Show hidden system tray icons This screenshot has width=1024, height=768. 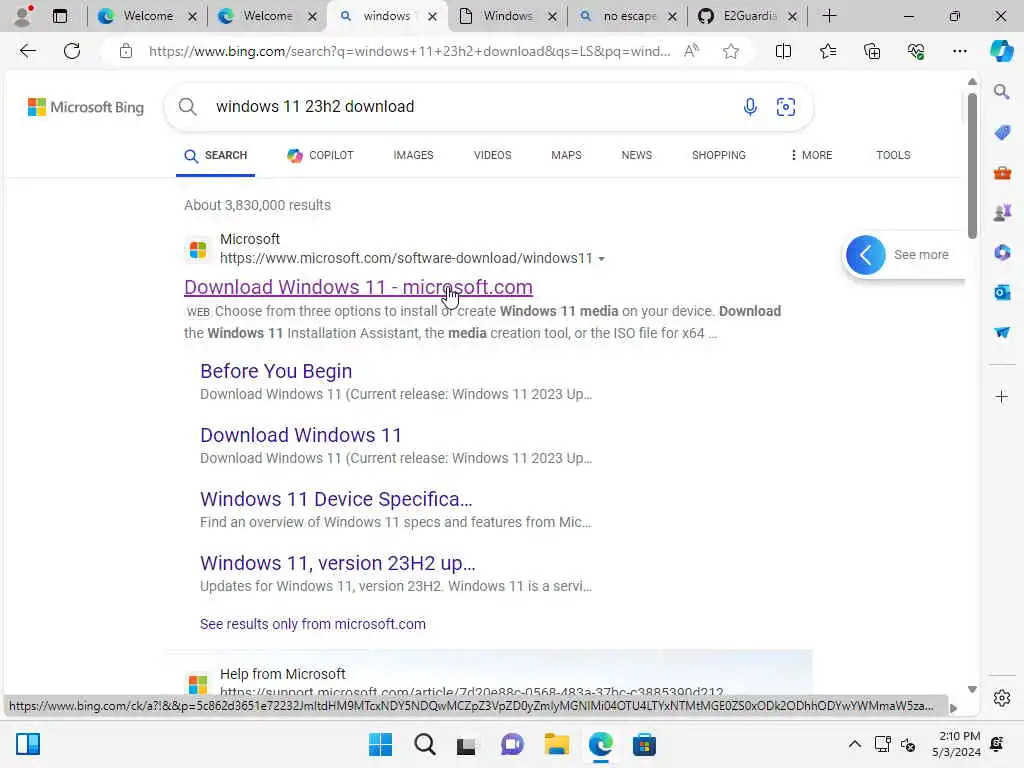[854, 744]
